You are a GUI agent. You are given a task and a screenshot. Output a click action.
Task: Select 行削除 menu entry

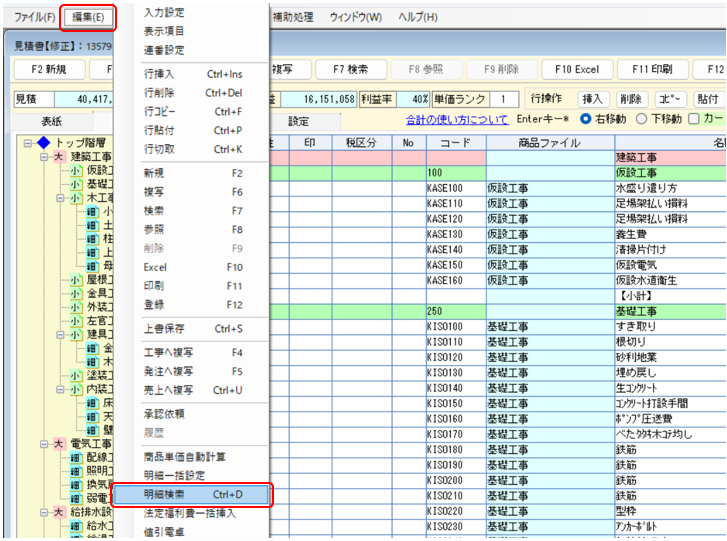[x=193, y=93]
